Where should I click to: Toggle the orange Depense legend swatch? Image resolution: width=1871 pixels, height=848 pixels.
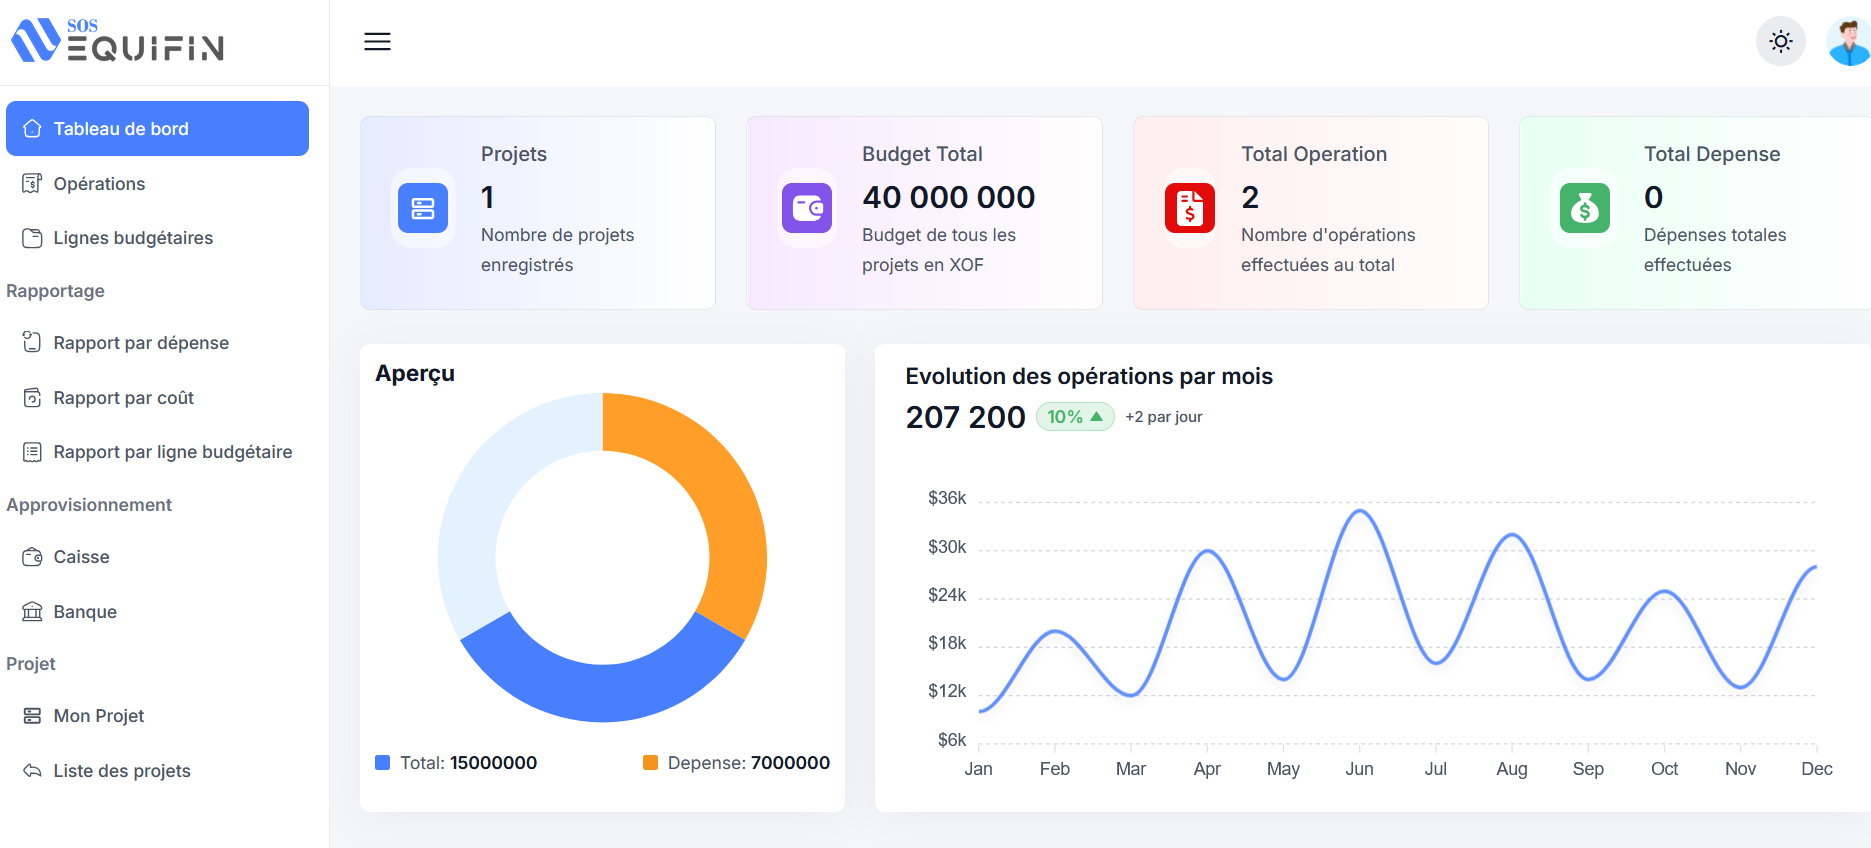point(650,763)
